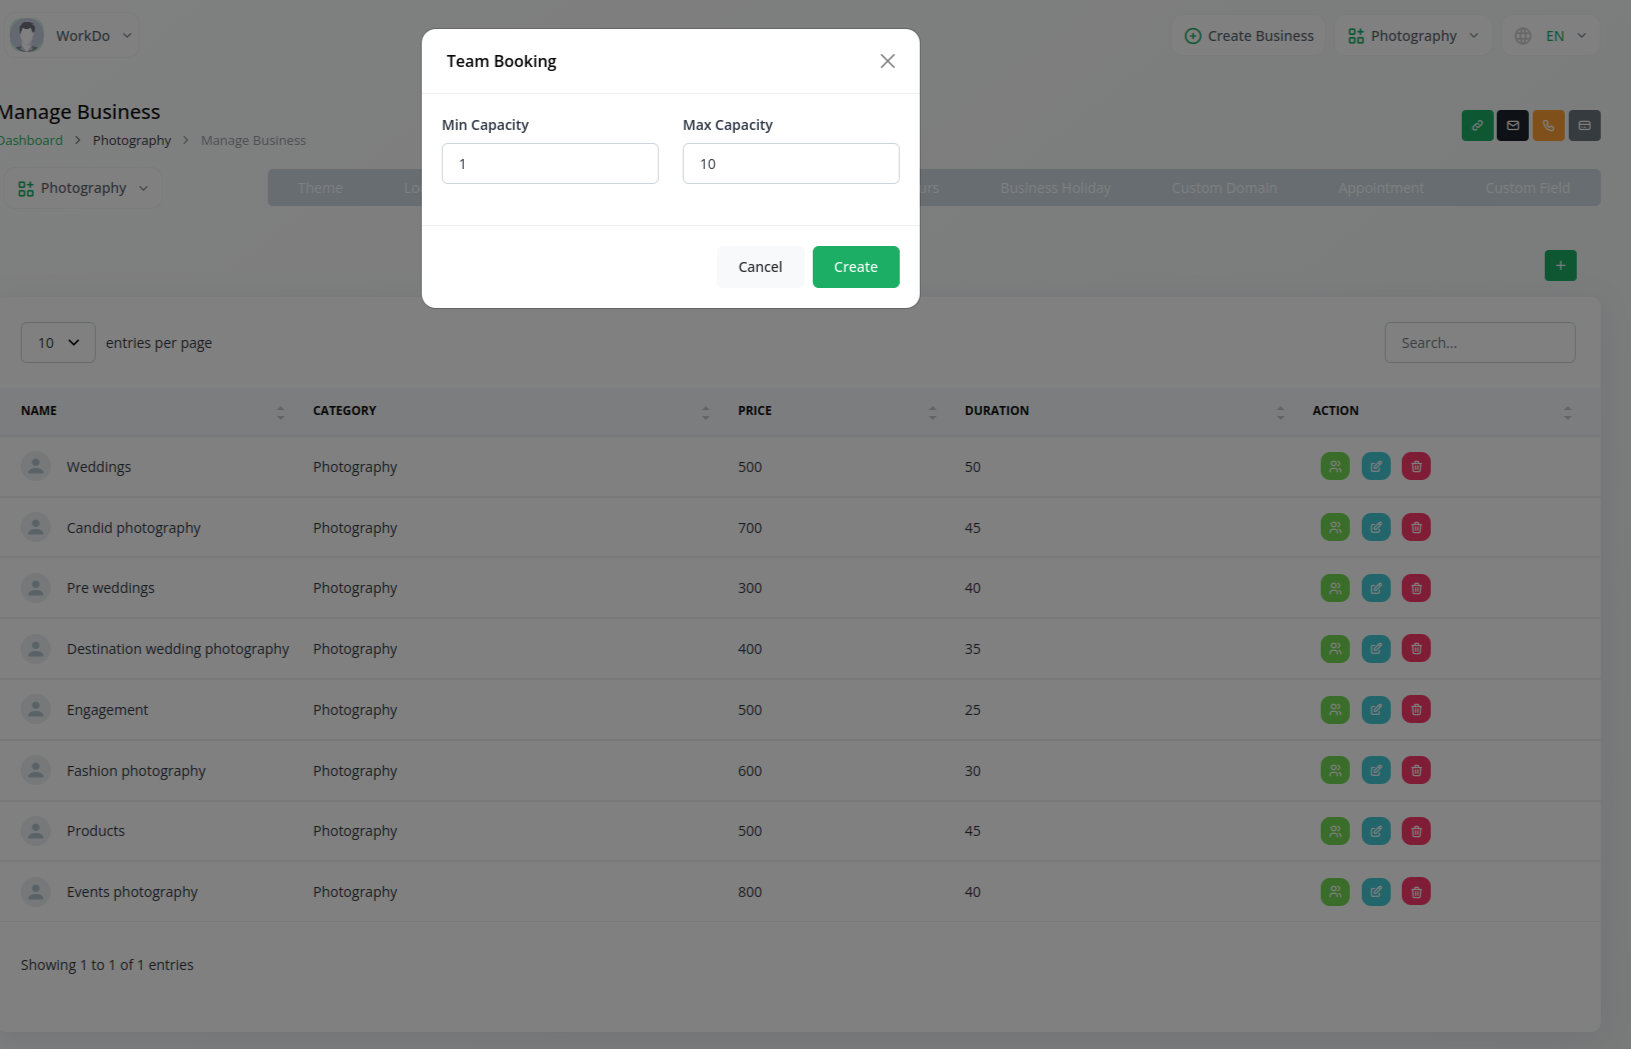The height and width of the screenshot is (1049, 1631).
Task: Open the WorkDo user menu
Action: coord(71,35)
